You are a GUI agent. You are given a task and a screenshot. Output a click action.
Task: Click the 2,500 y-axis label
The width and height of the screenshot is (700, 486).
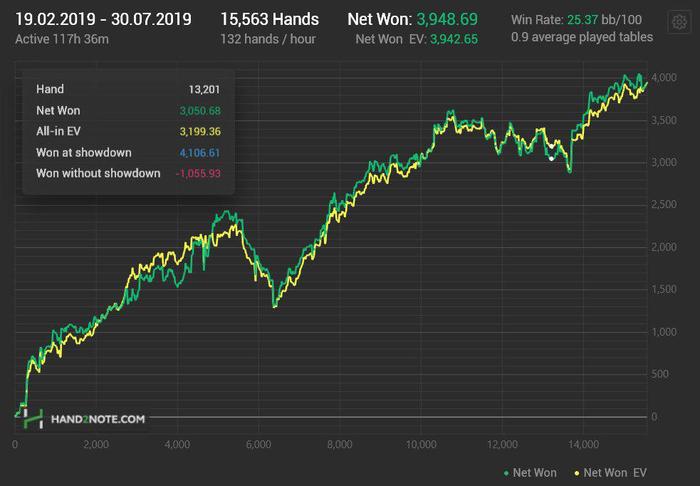[664, 205]
